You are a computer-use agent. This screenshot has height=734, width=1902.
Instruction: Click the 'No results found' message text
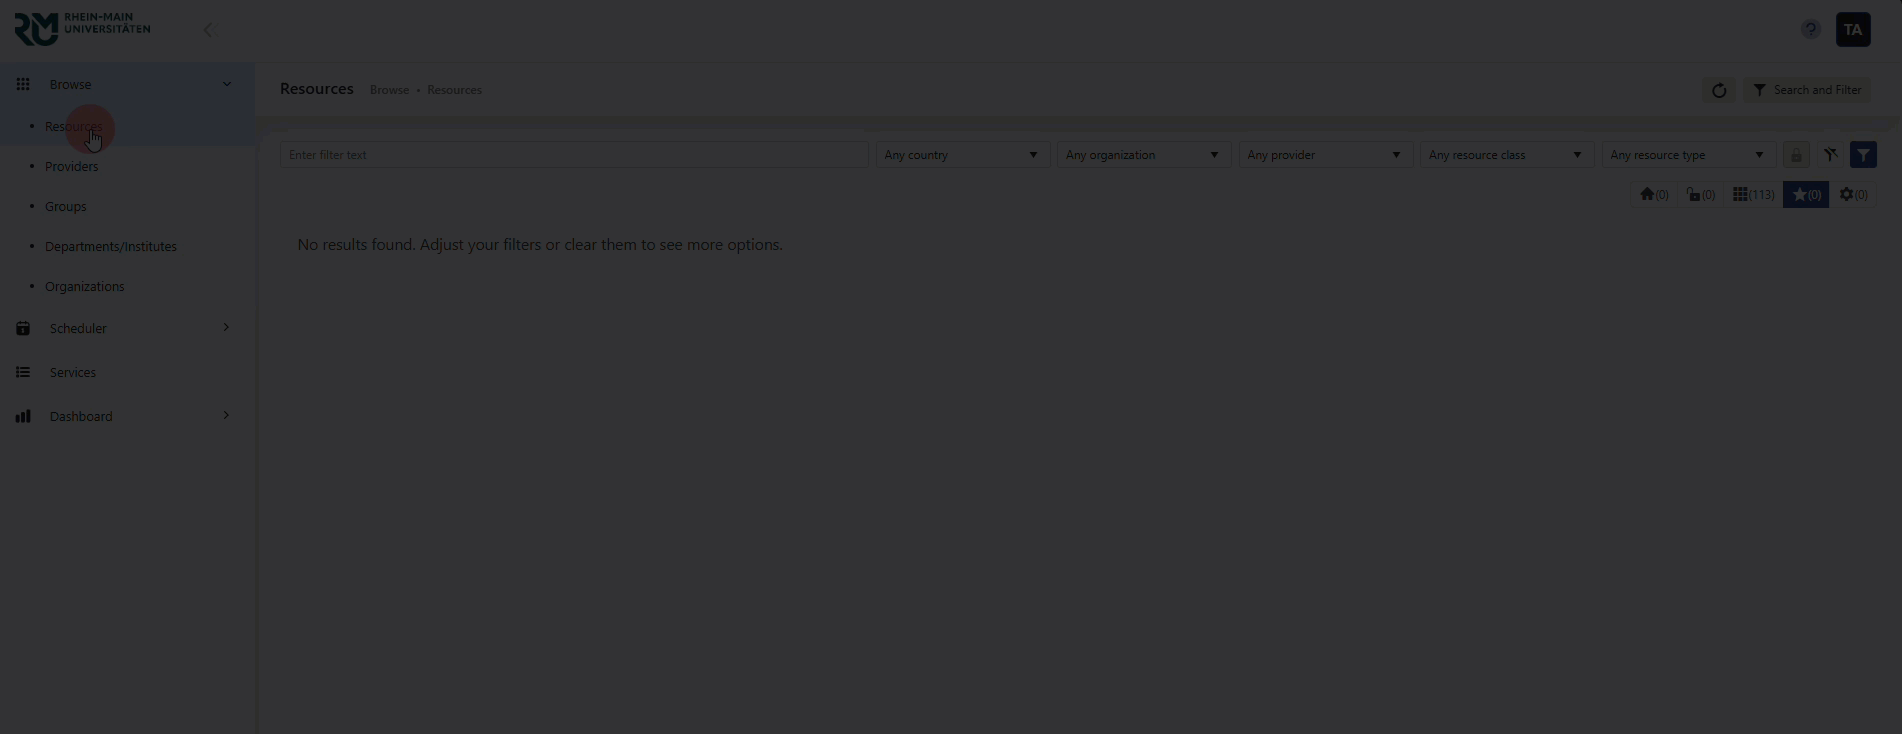coord(540,245)
